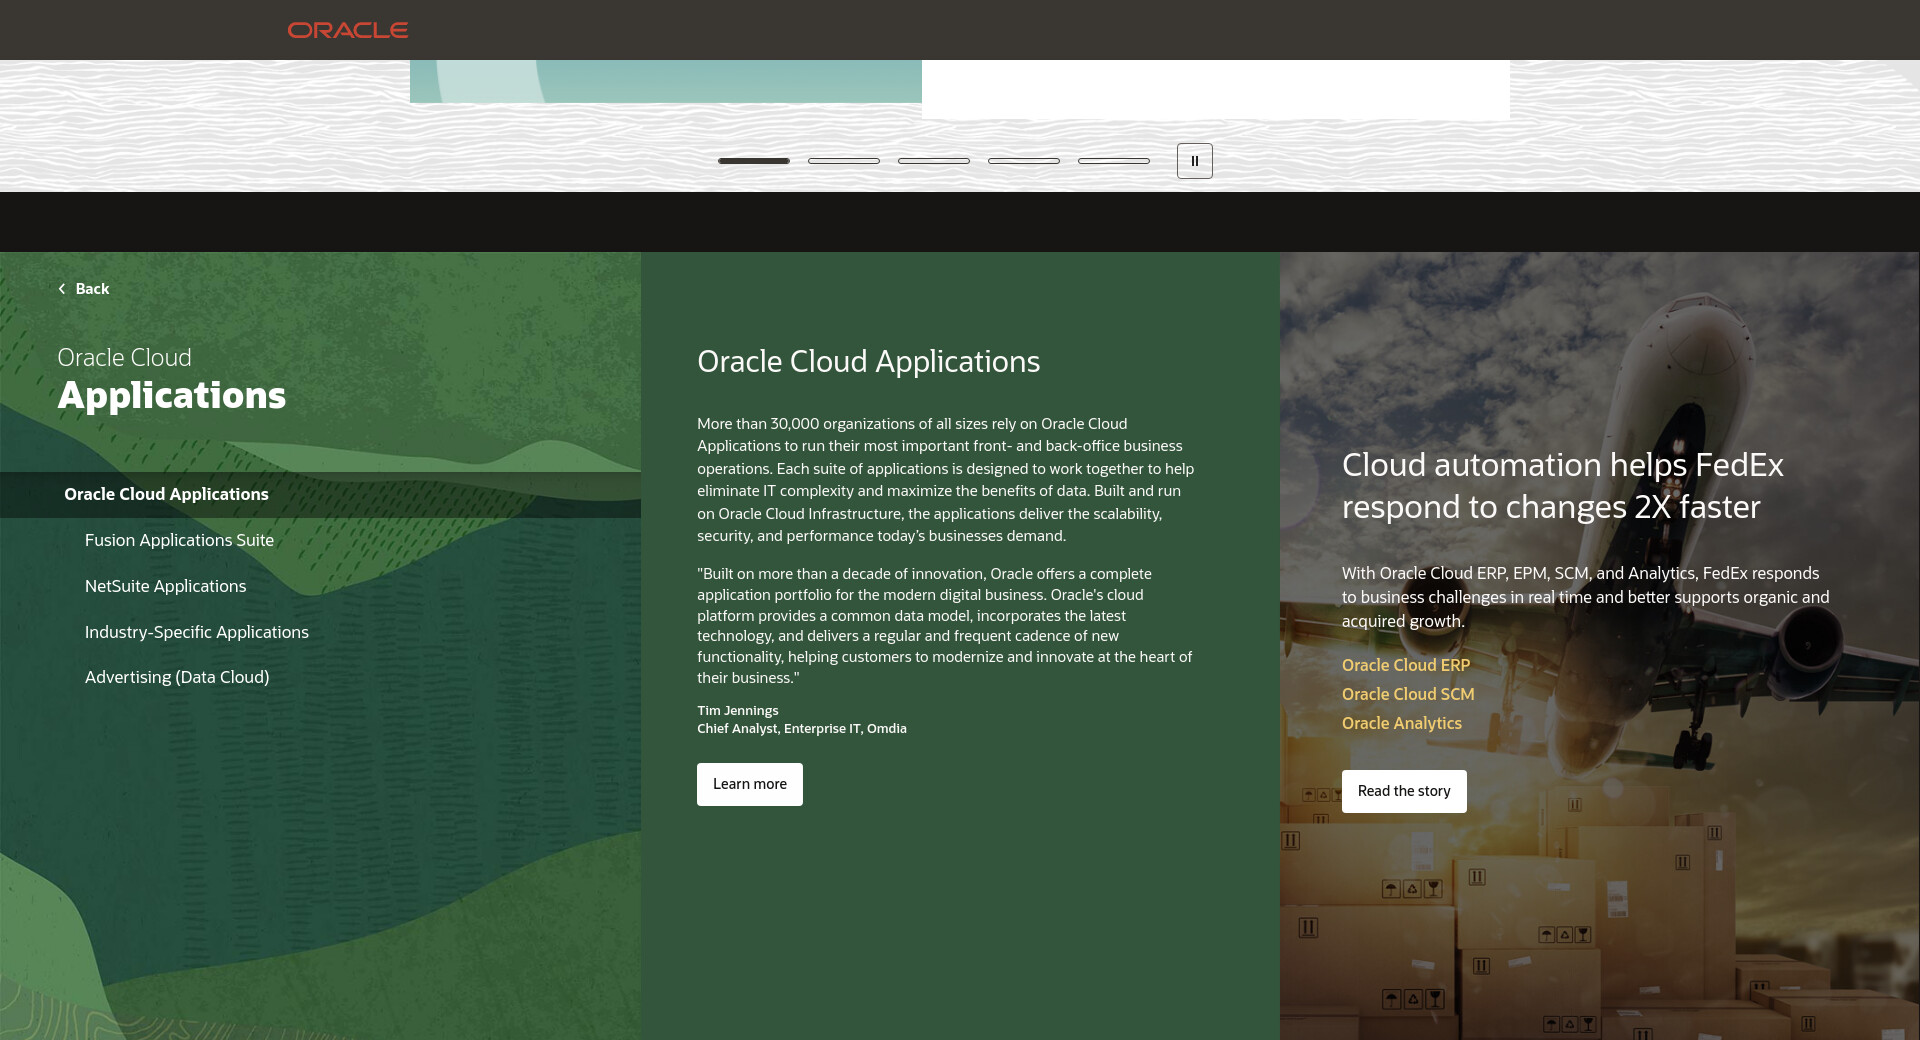Open NetSuite Applications
Viewport: 1920px width, 1040px height.
165,586
